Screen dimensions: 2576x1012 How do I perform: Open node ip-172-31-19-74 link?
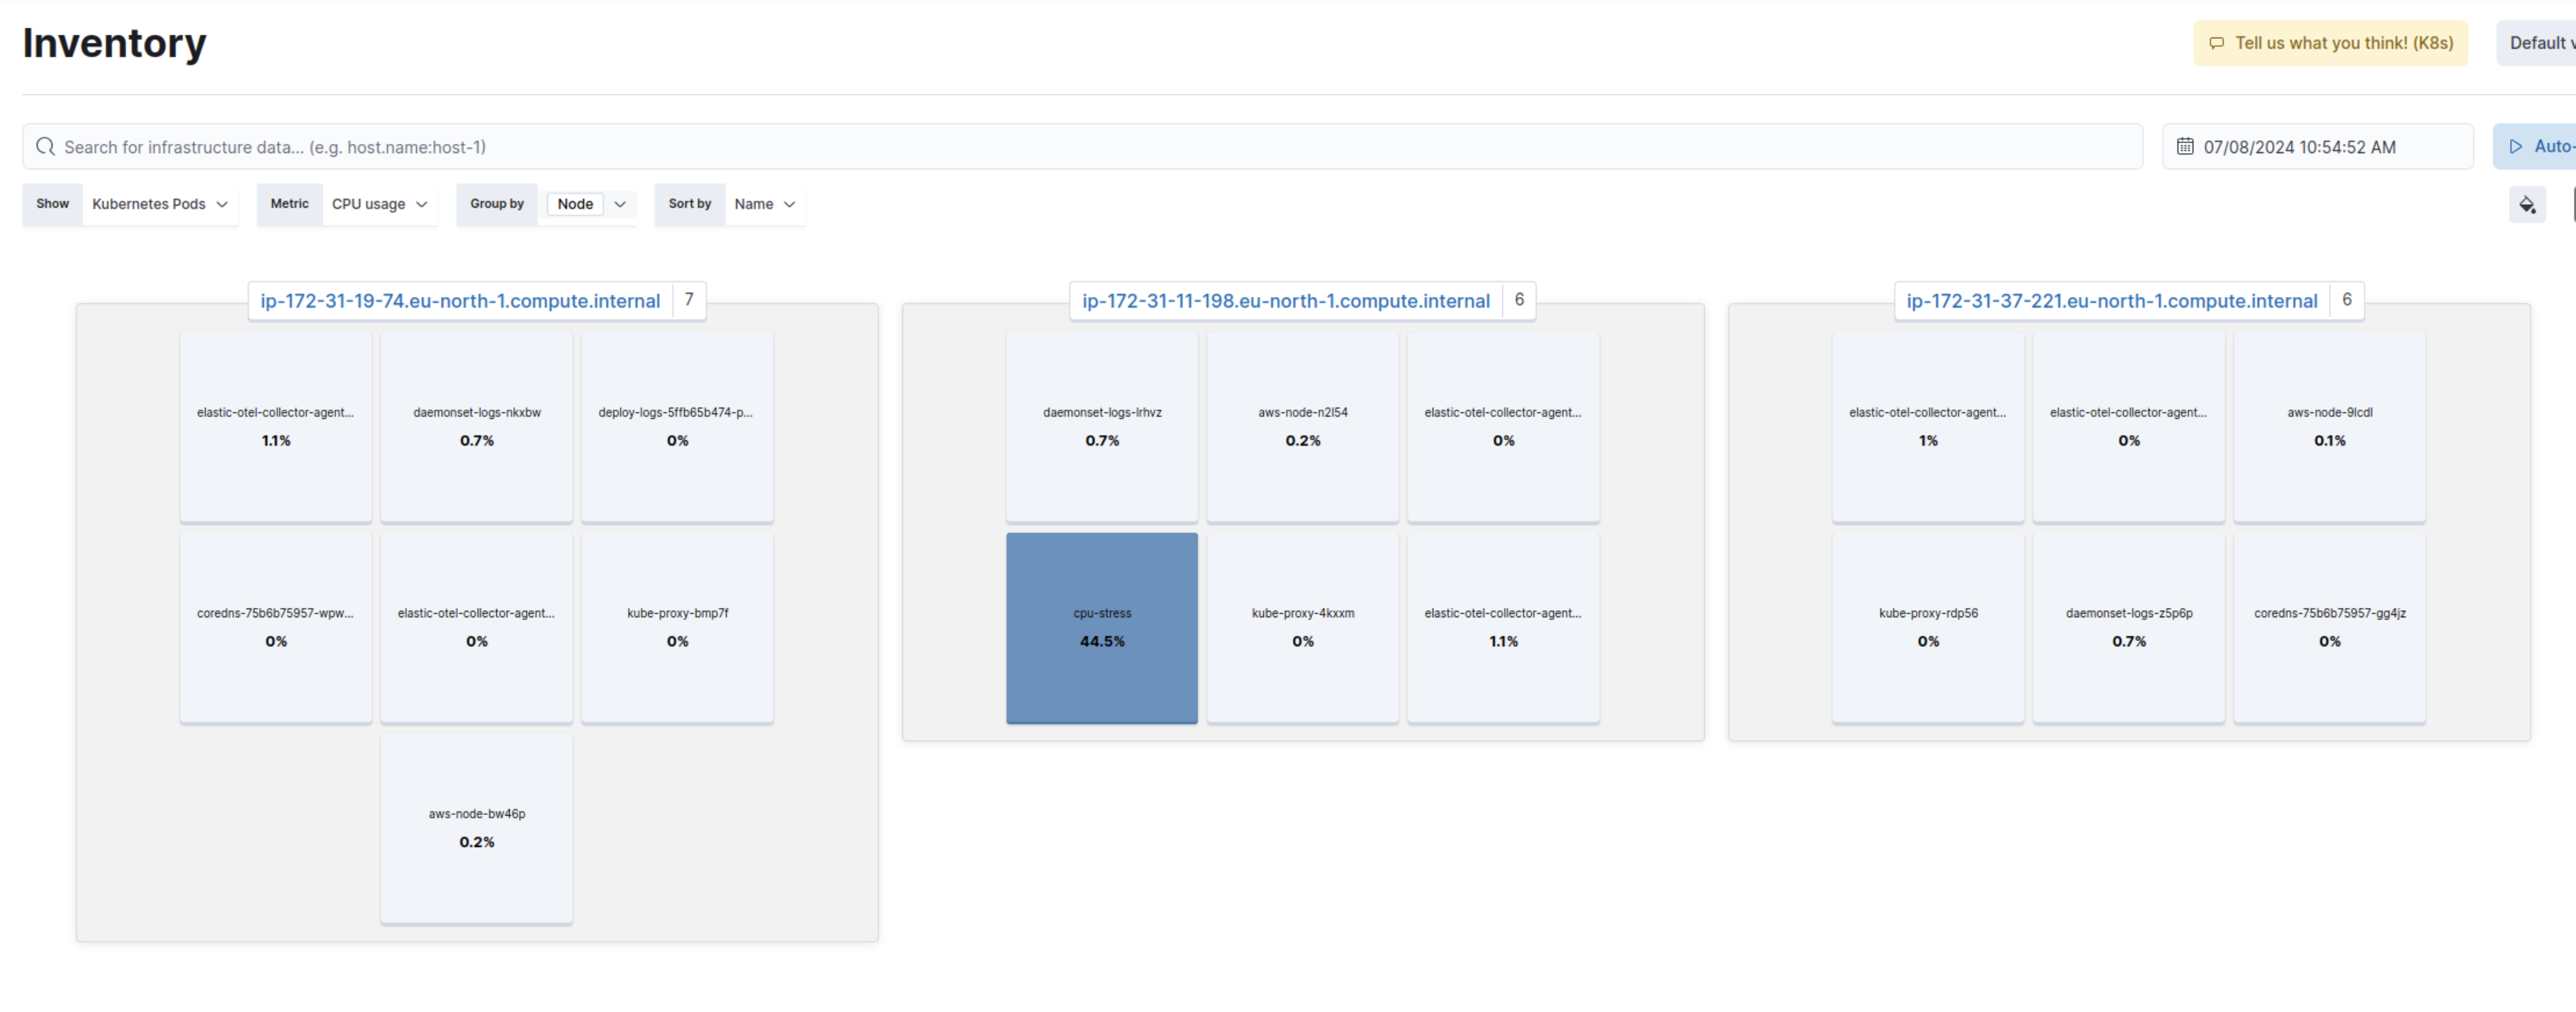click(x=460, y=301)
